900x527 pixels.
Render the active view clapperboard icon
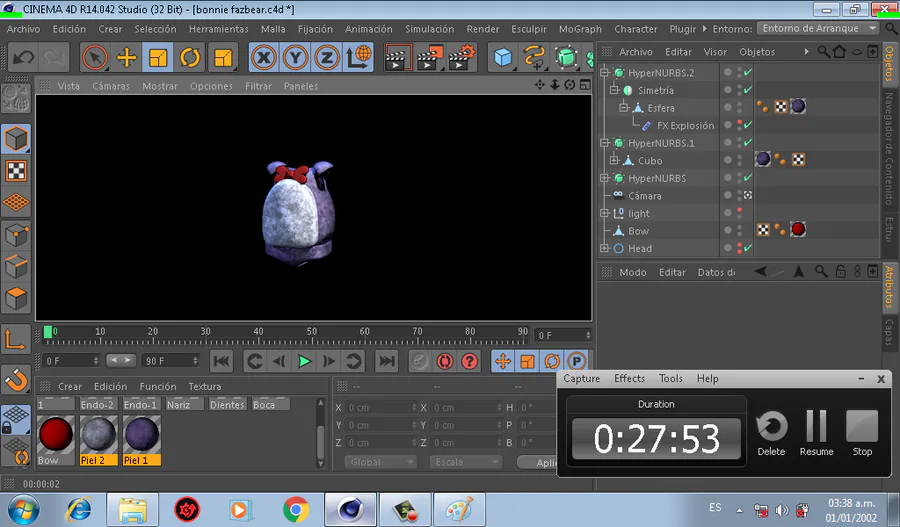398,57
